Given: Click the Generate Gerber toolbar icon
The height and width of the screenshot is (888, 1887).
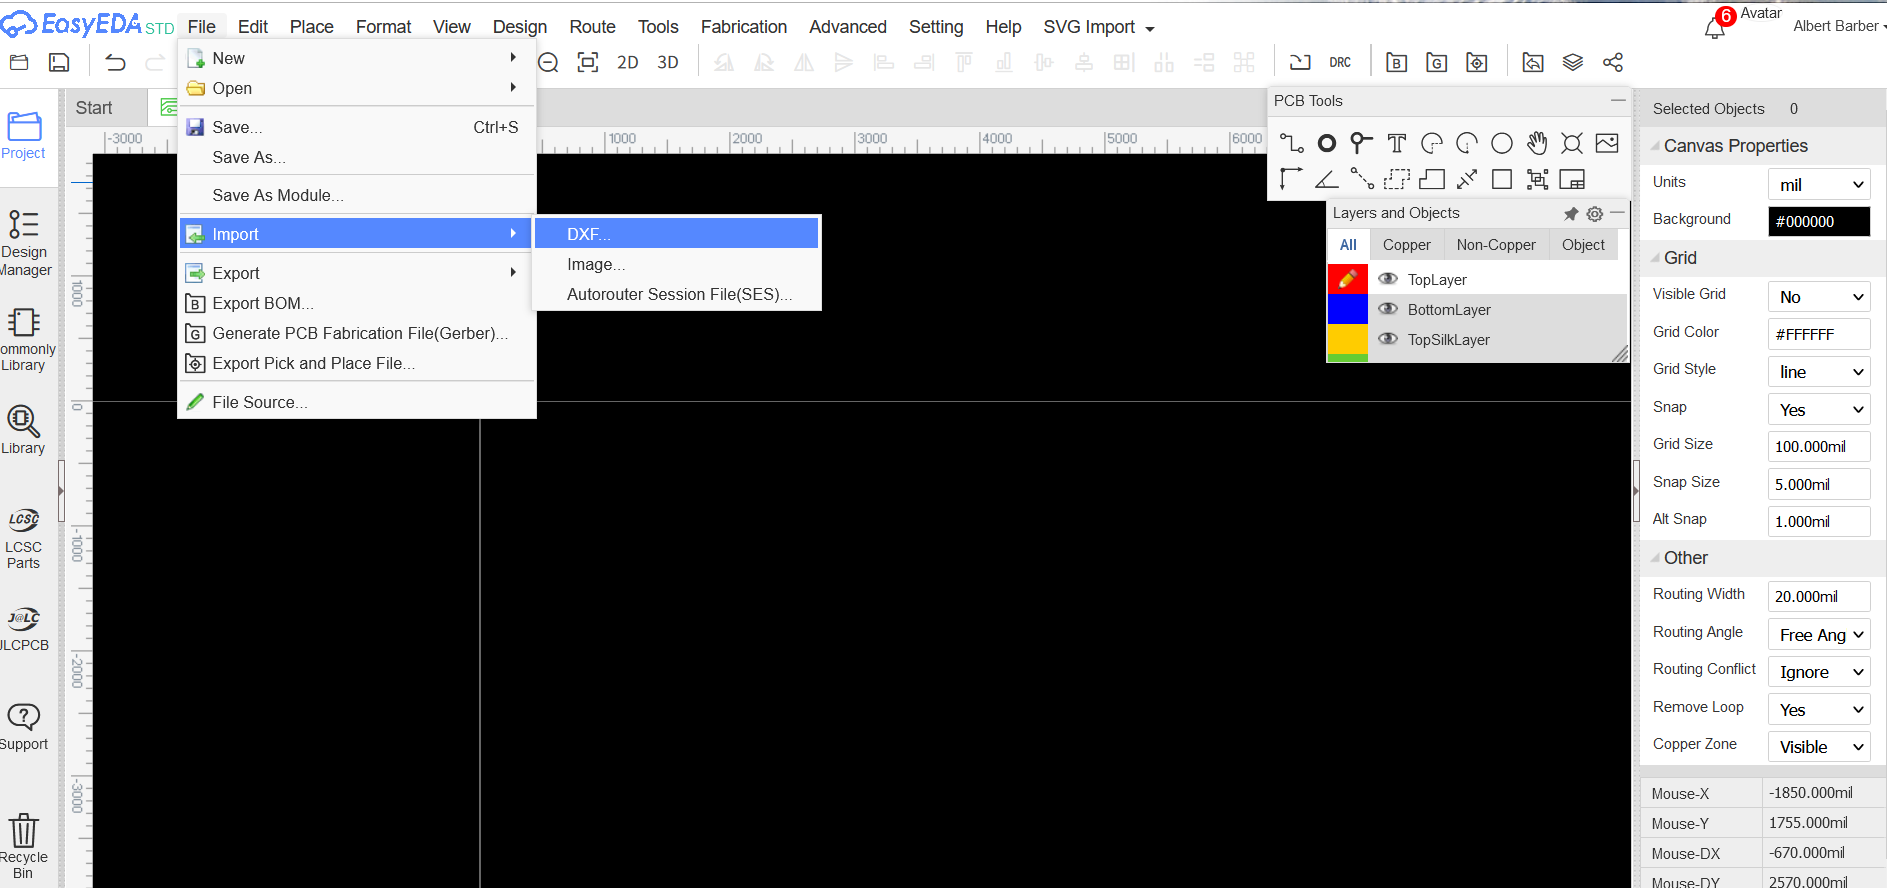Looking at the screenshot, I should (1437, 62).
